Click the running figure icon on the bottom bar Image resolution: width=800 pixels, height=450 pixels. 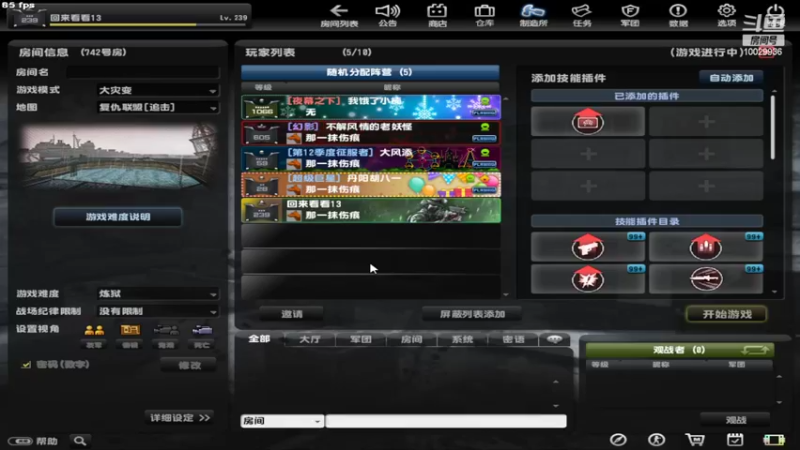click(x=657, y=440)
